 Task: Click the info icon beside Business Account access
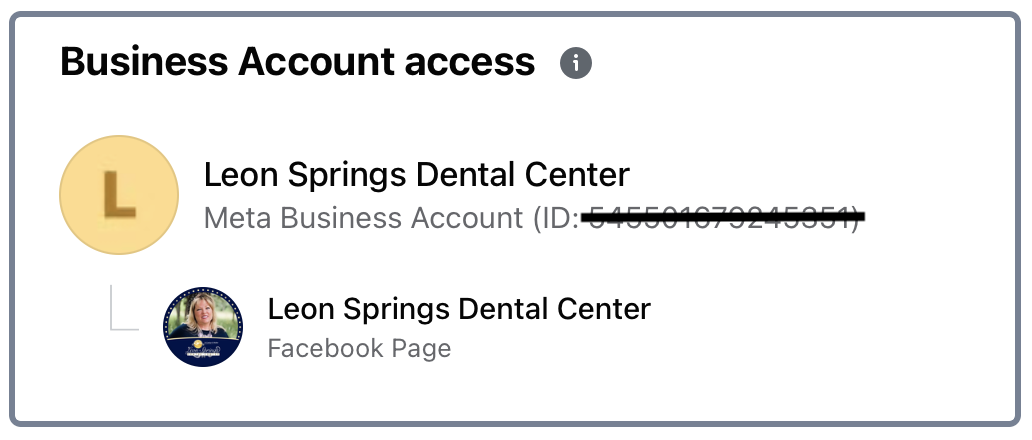coord(576,63)
